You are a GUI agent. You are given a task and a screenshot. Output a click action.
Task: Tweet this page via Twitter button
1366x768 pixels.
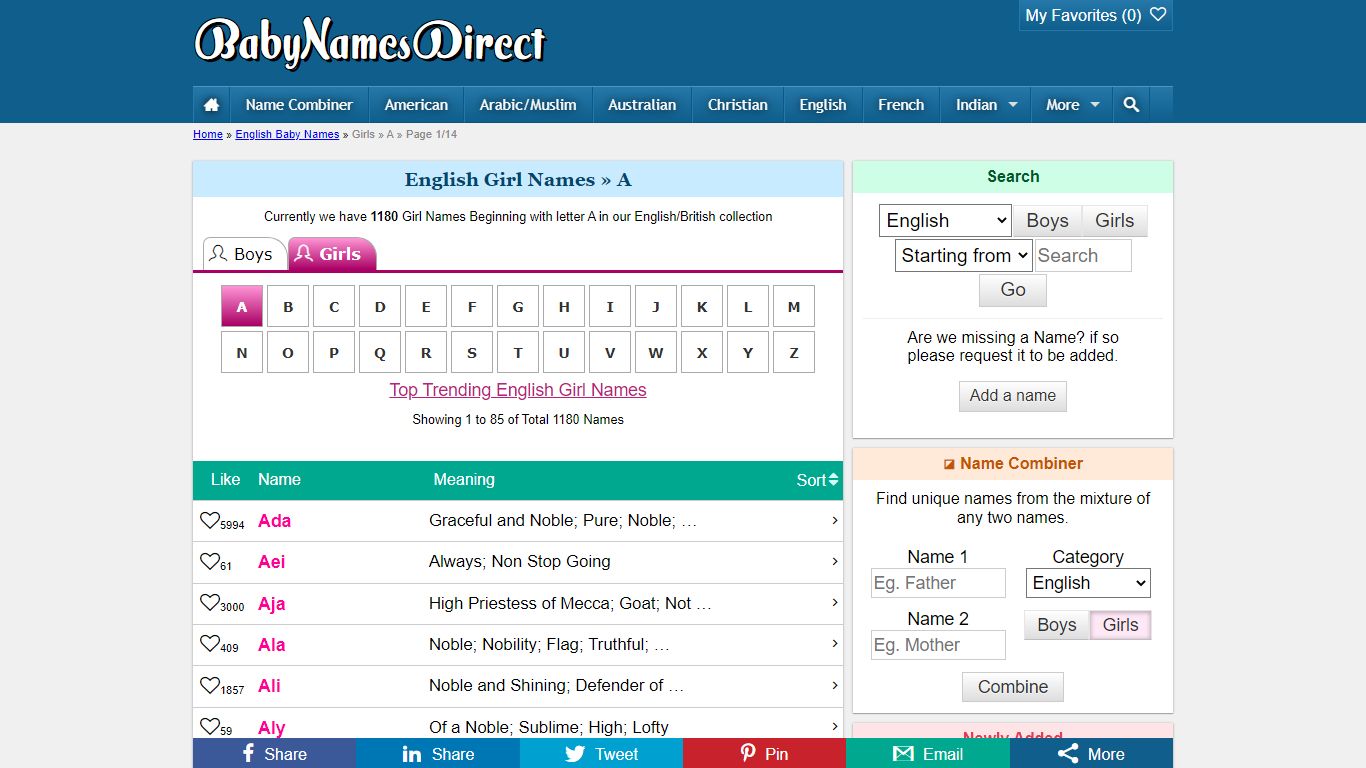(x=601, y=753)
